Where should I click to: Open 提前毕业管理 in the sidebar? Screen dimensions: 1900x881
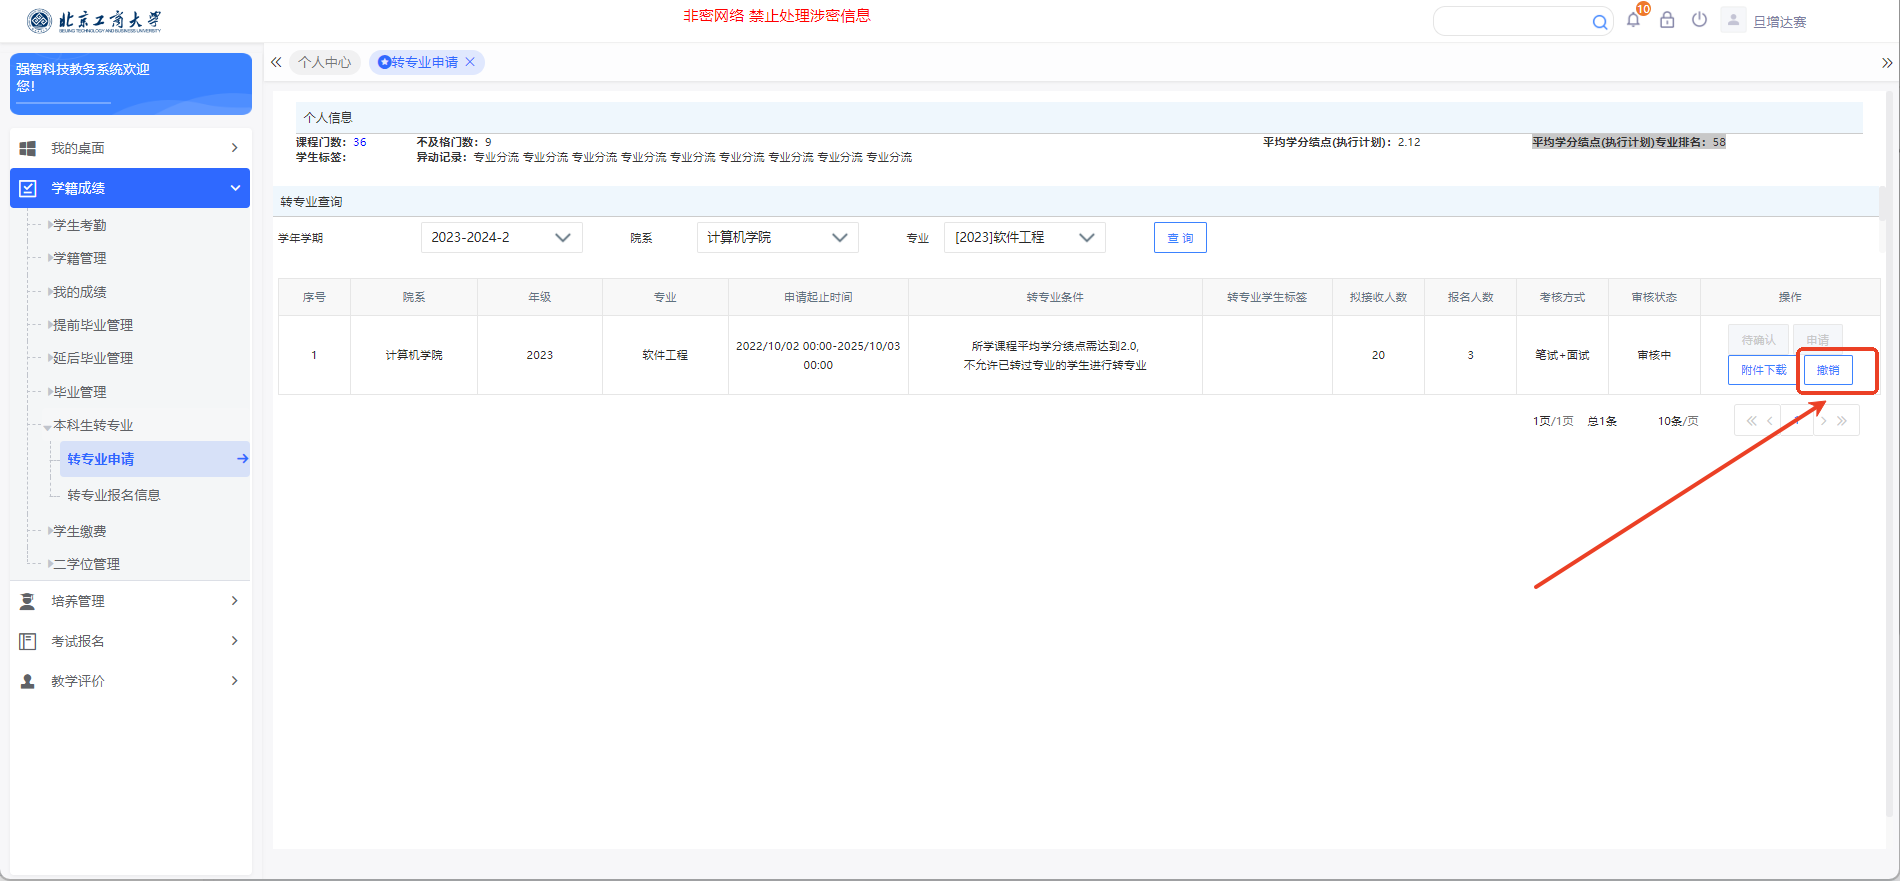pyautogui.click(x=93, y=325)
